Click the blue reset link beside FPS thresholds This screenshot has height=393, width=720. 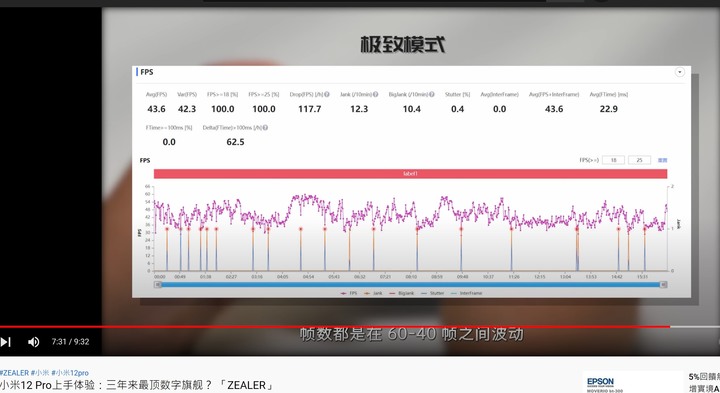[x=662, y=160]
